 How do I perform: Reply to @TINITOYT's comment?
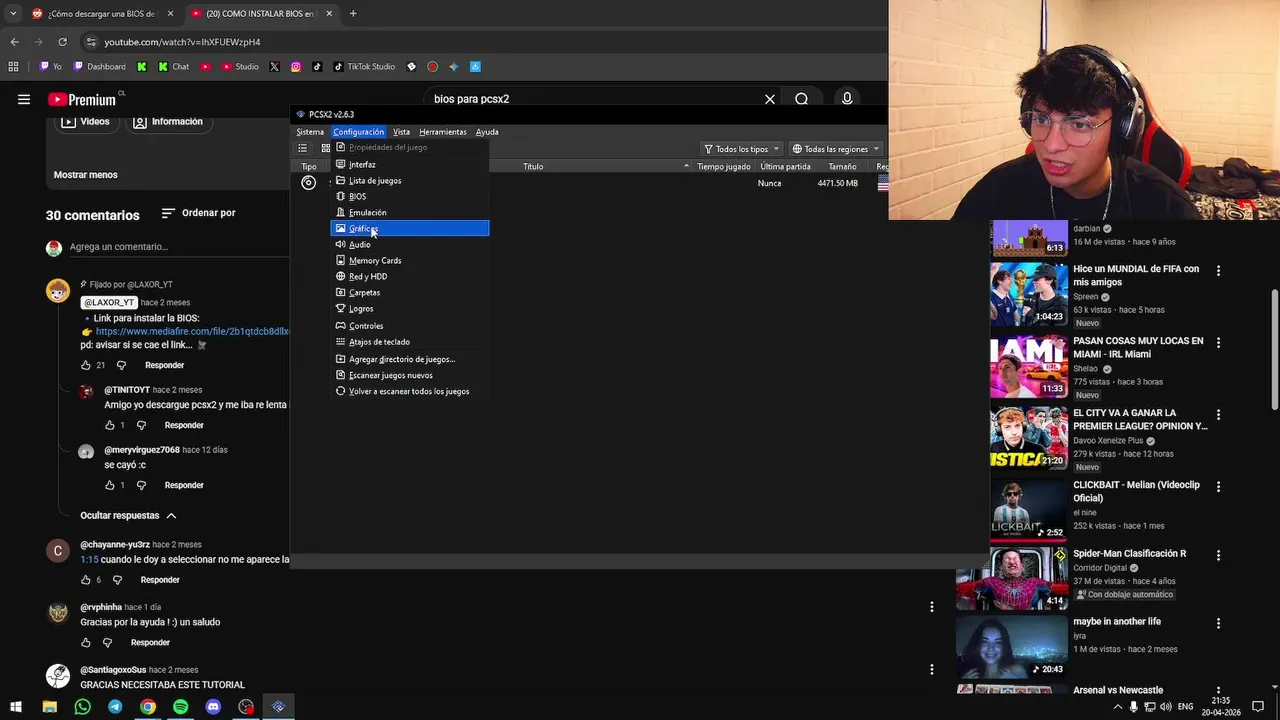[x=184, y=425]
